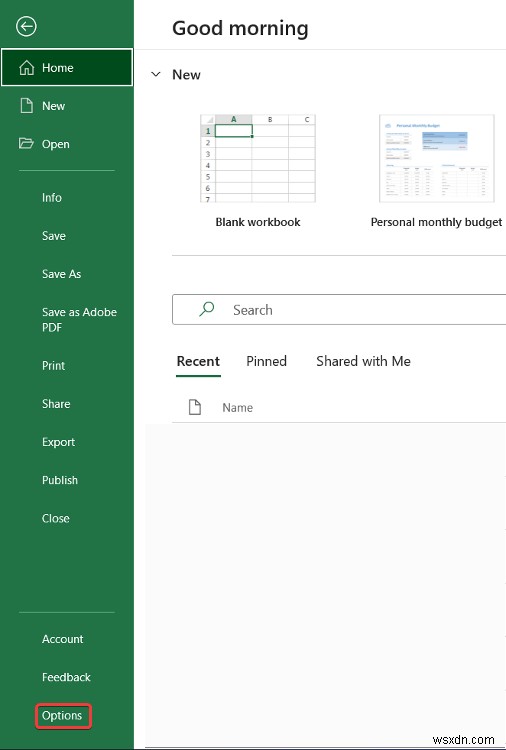Create a Blank workbook from its thumbnail
Screen dimensions: 506x750
pyautogui.click(x=258, y=158)
